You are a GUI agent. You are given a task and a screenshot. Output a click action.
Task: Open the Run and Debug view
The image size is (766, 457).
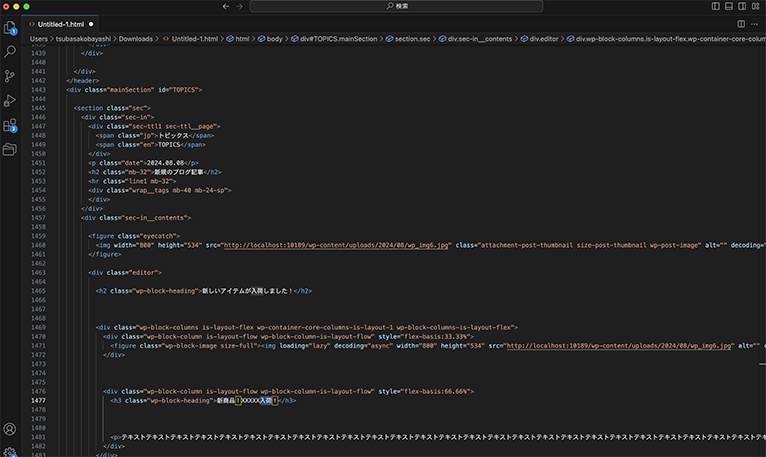[x=10, y=100]
